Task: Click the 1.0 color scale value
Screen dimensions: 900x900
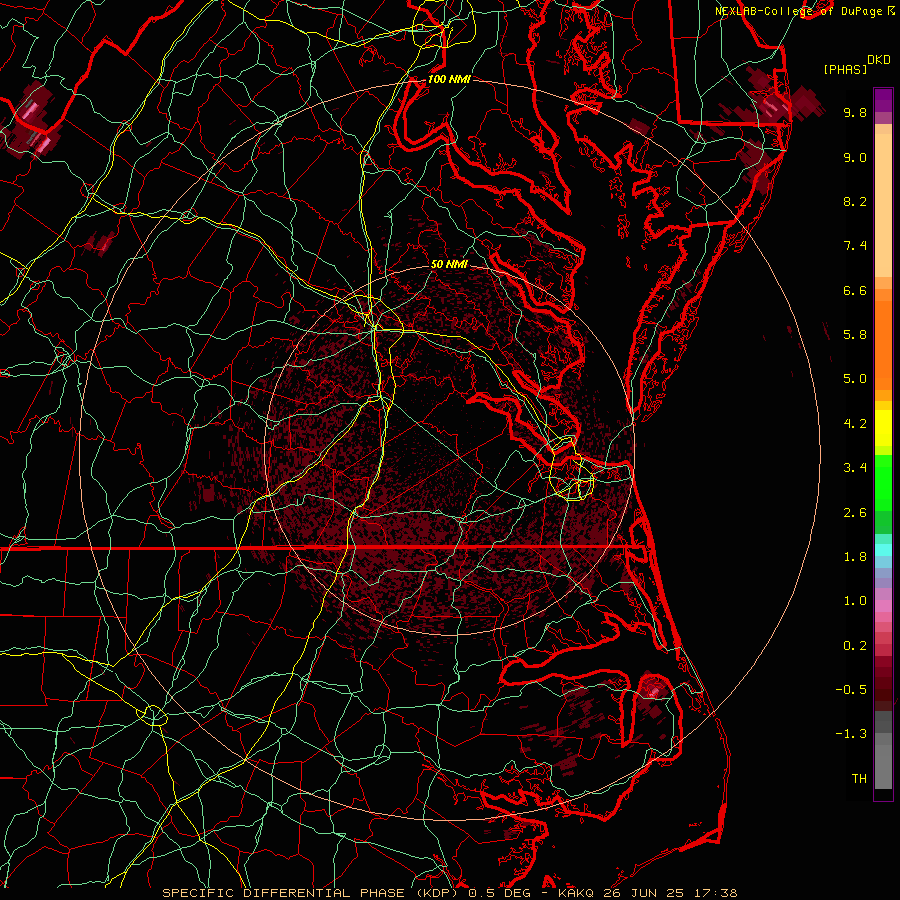Action: tap(855, 601)
